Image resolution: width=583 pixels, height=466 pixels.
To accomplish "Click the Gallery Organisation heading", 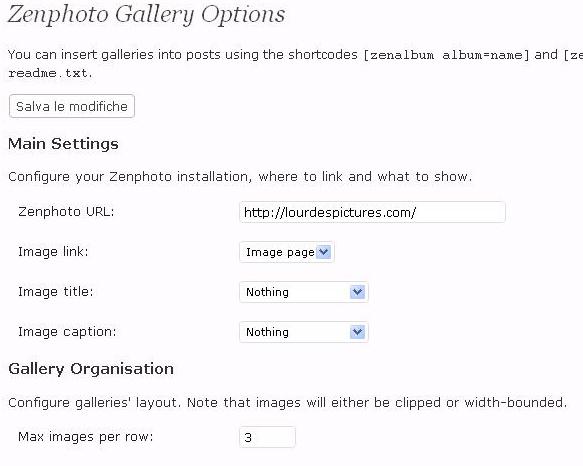I will click(91, 369).
